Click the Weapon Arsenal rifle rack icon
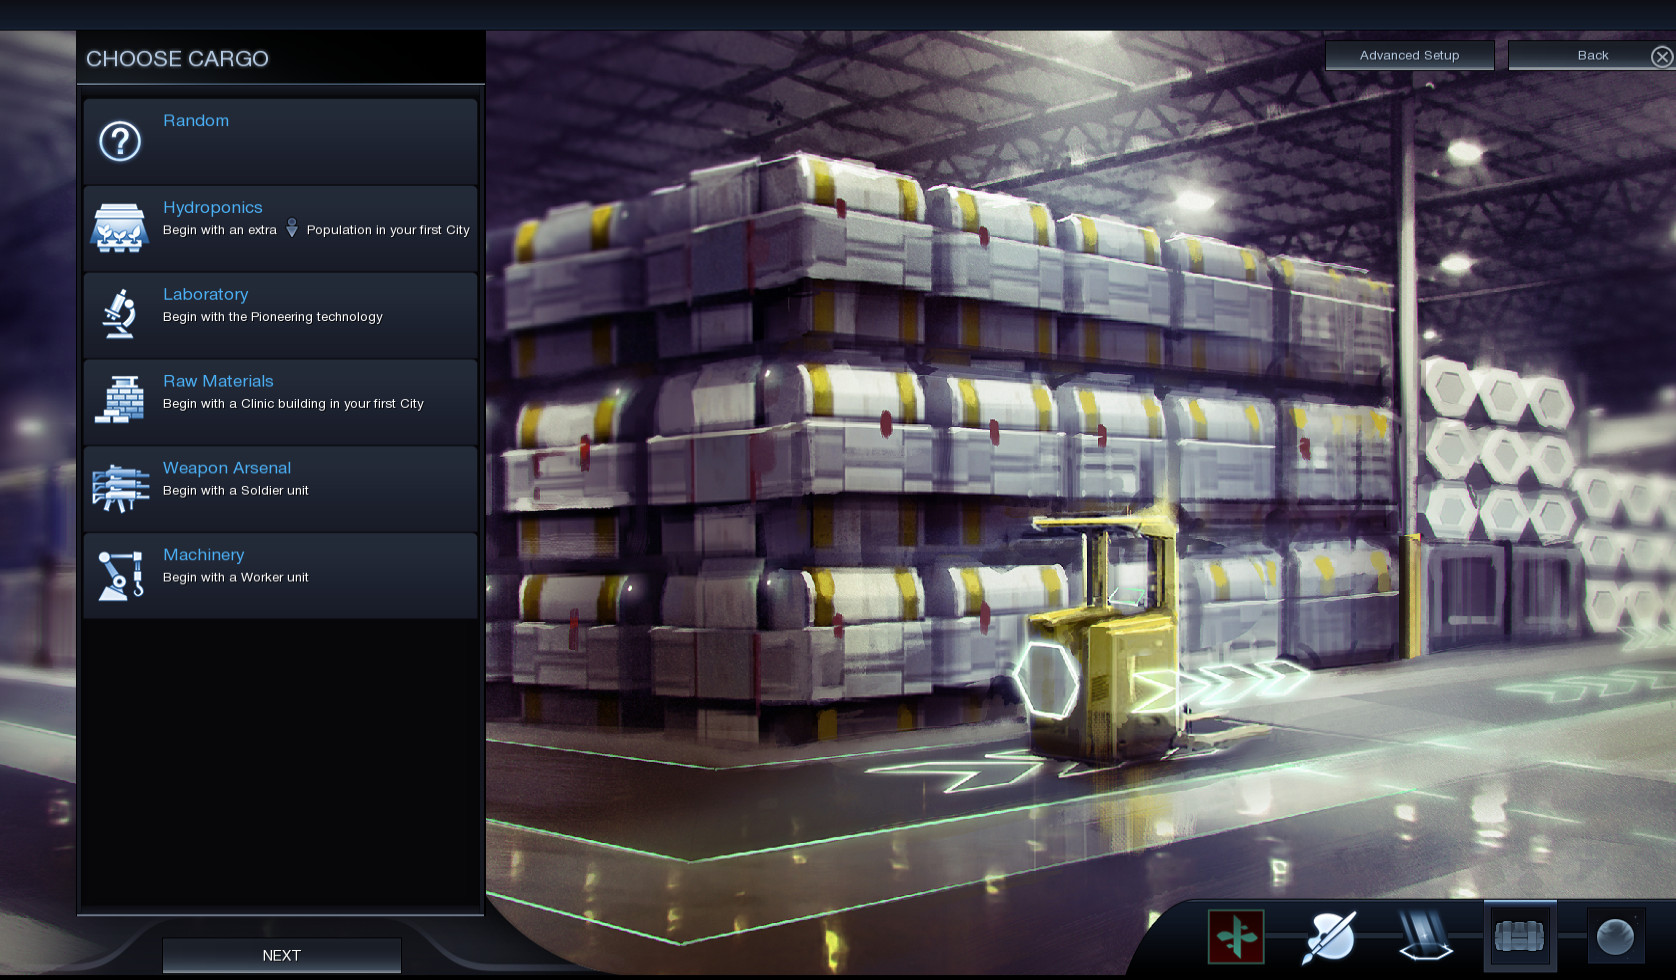The width and height of the screenshot is (1676, 980). coord(120,488)
